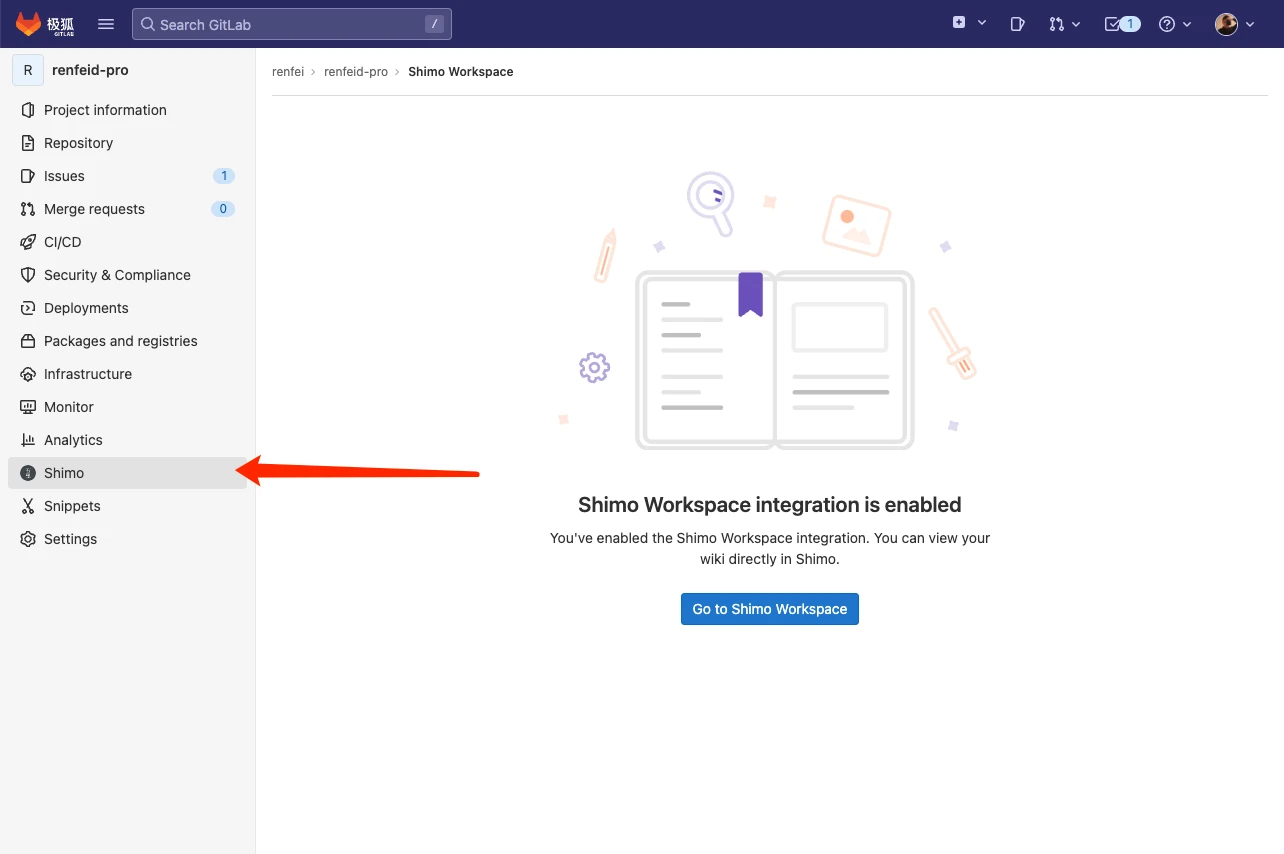Image resolution: width=1284 pixels, height=854 pixels.
Task: Click the slash shortcut badge in search
Action: (x=434, y=24)
